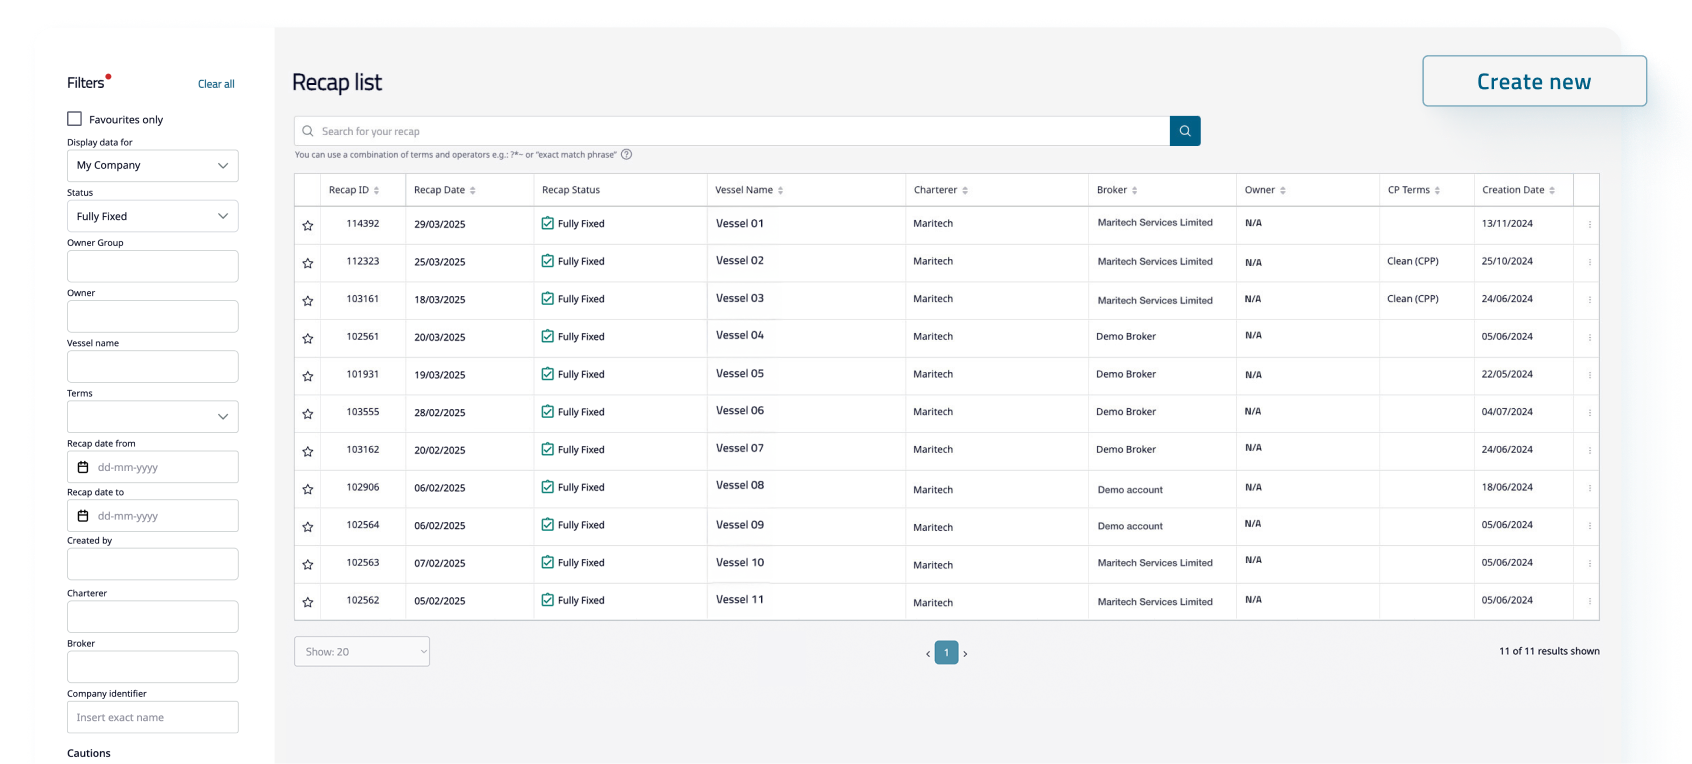Click calendar icon in Recap date to
This screenshot has width=1692, height=764.
83,516
